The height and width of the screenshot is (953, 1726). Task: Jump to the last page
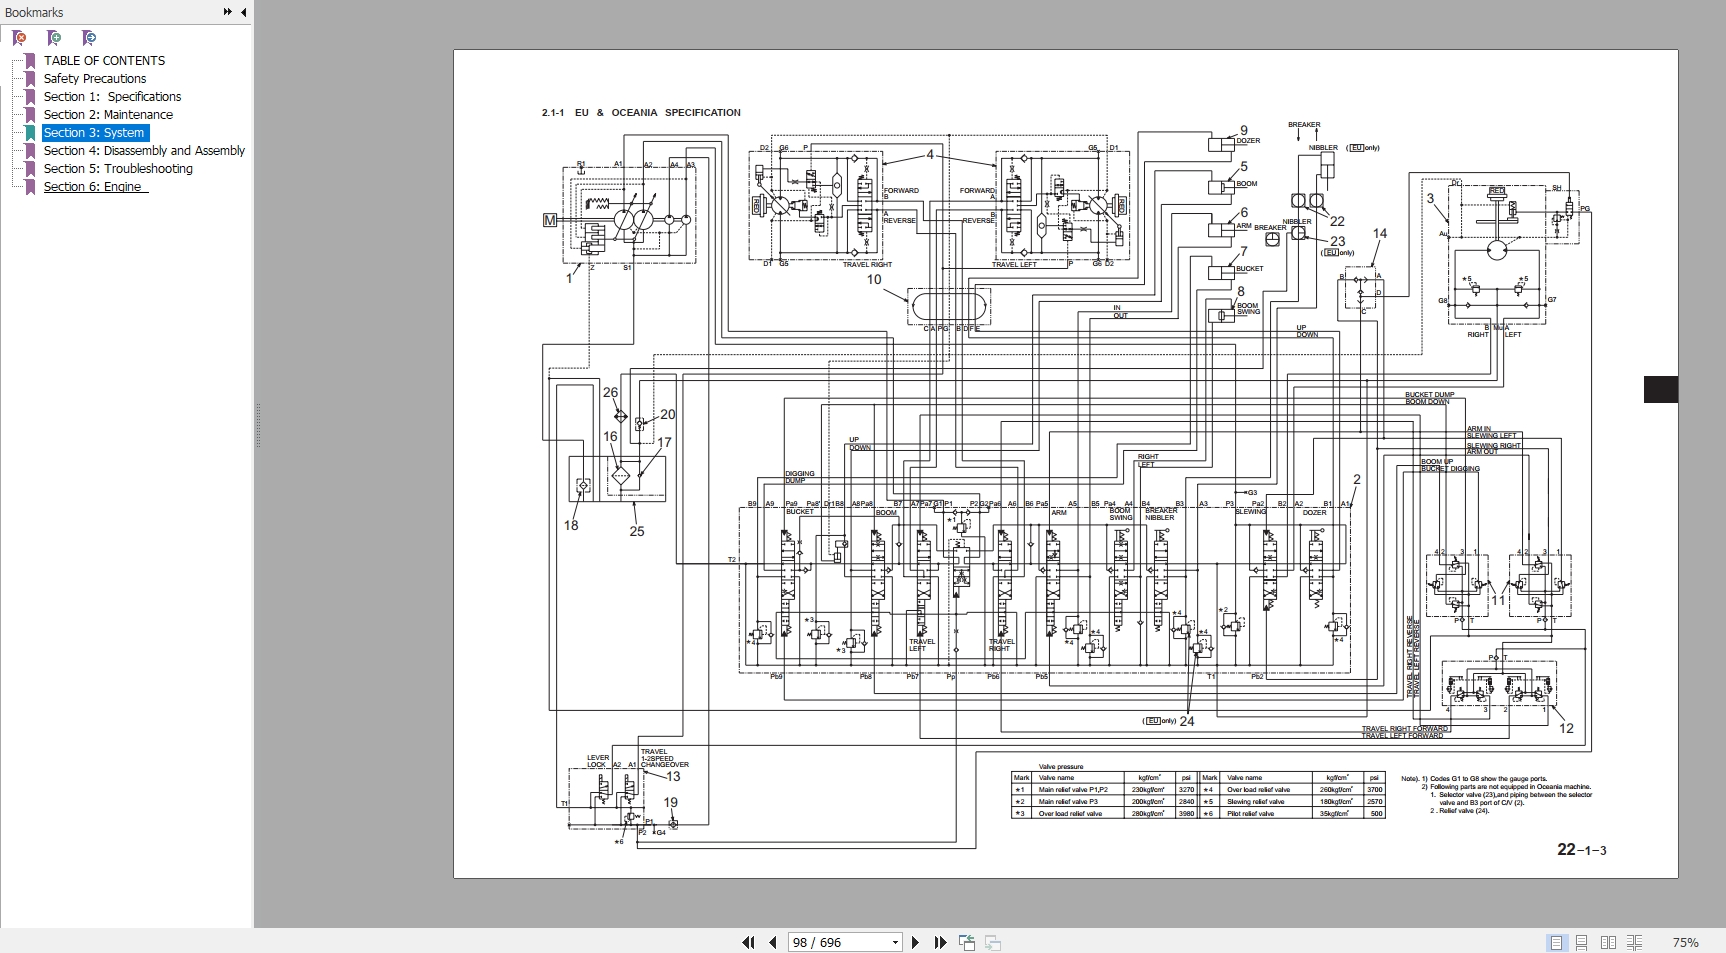point(940,942)
